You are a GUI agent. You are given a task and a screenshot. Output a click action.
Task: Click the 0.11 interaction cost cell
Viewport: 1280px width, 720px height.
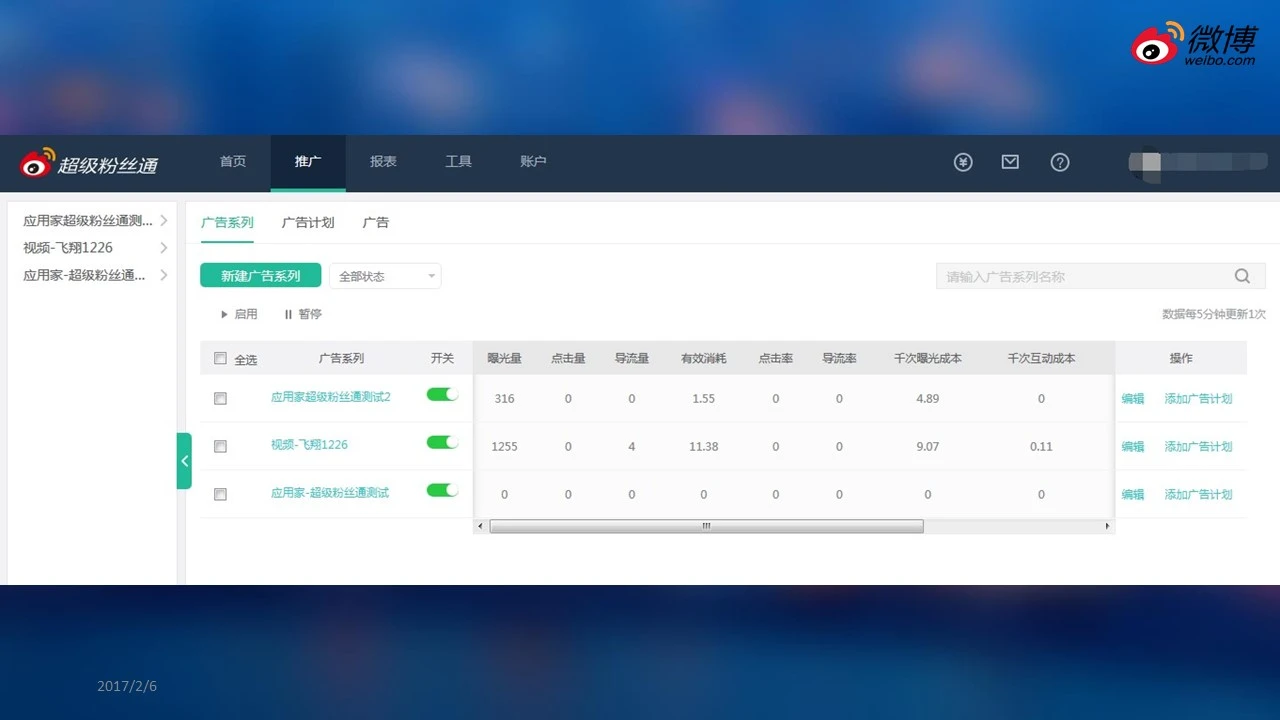coord(1041,446)
